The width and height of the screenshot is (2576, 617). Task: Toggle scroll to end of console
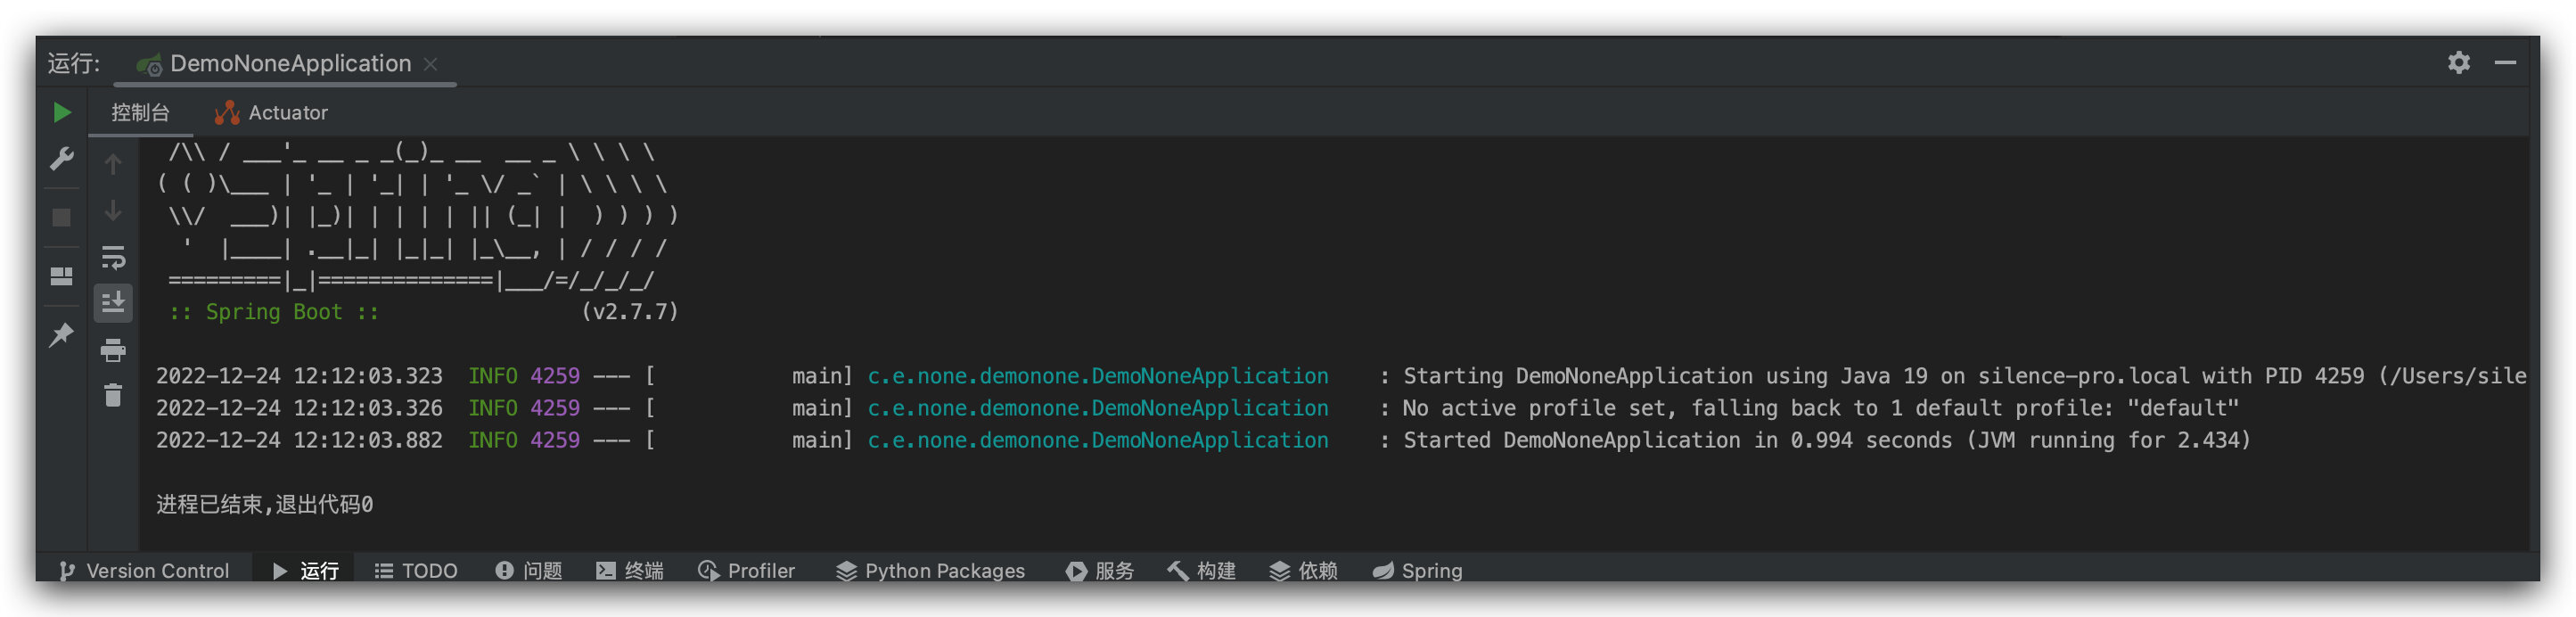[x=113, y=303]
